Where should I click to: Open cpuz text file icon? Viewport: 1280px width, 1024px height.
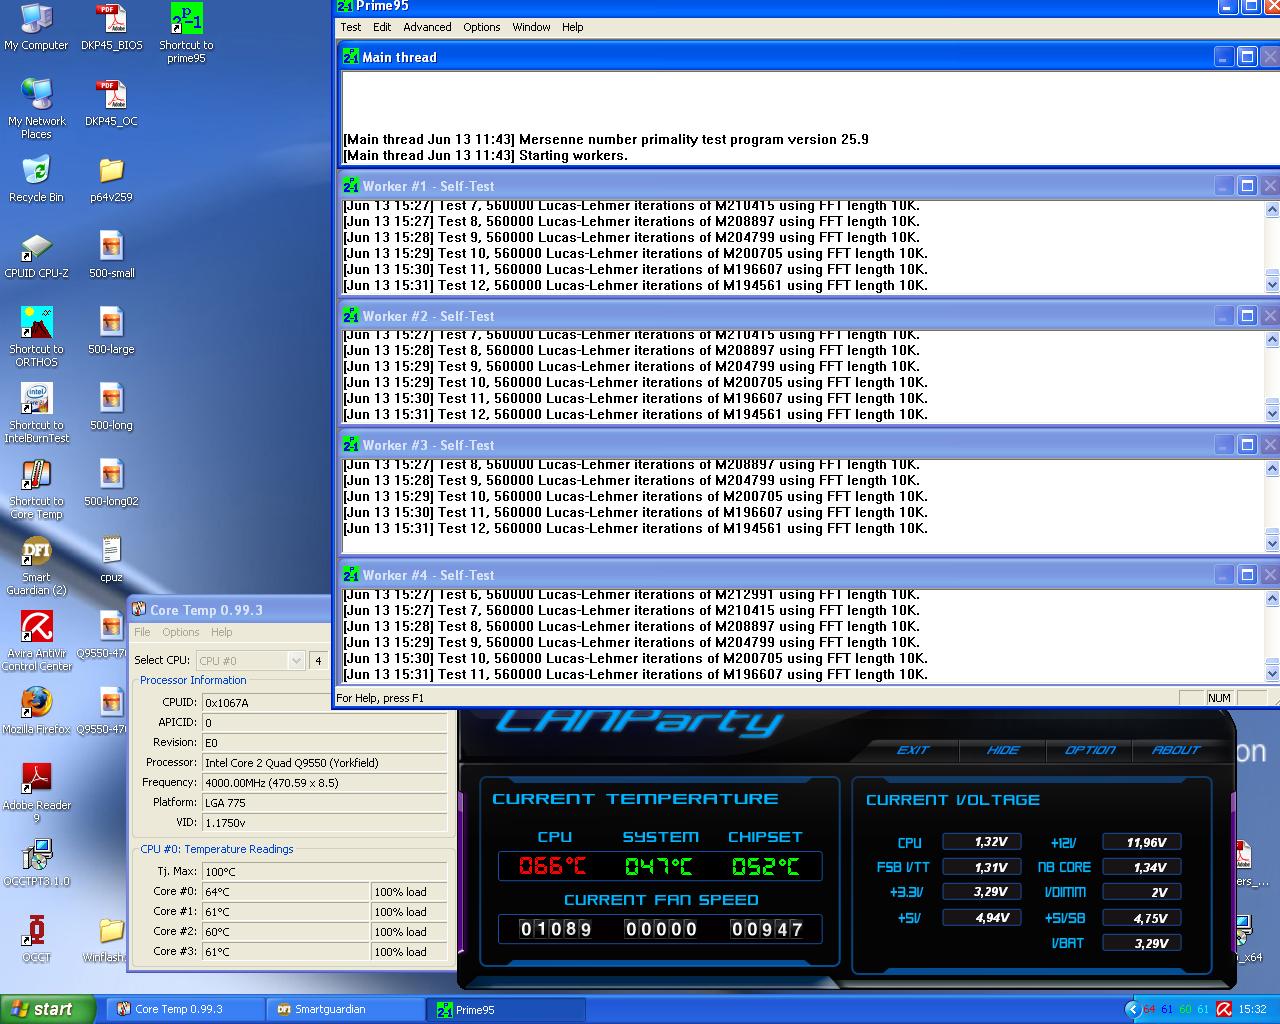pos(111,560)
